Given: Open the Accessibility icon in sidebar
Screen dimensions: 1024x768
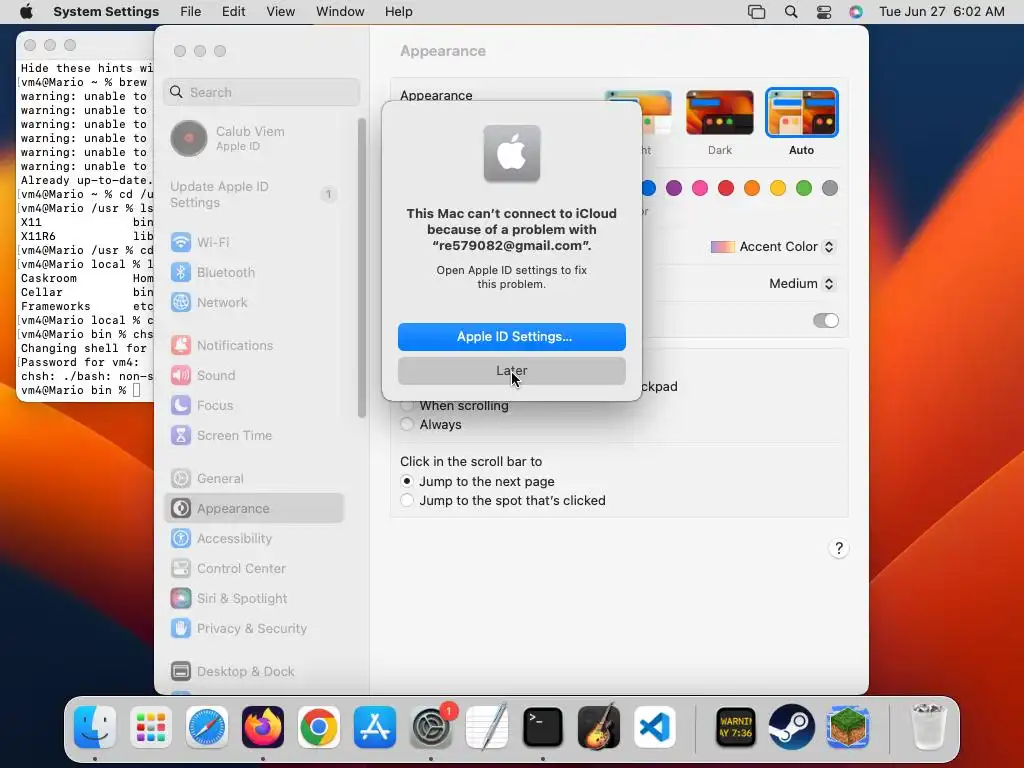Looking at the screenshot, I should tap(181, 539).
